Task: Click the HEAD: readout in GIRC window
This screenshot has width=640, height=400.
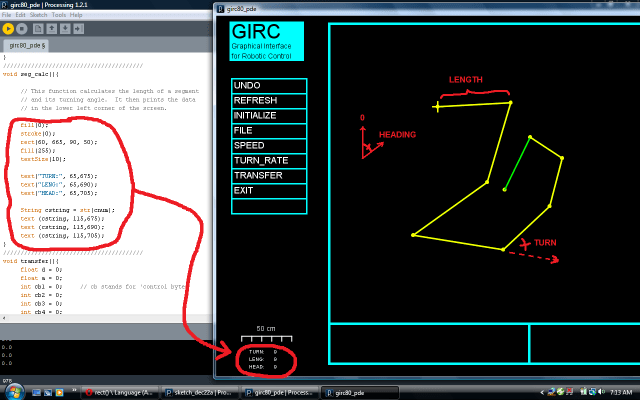Action: tap(263, 367)
